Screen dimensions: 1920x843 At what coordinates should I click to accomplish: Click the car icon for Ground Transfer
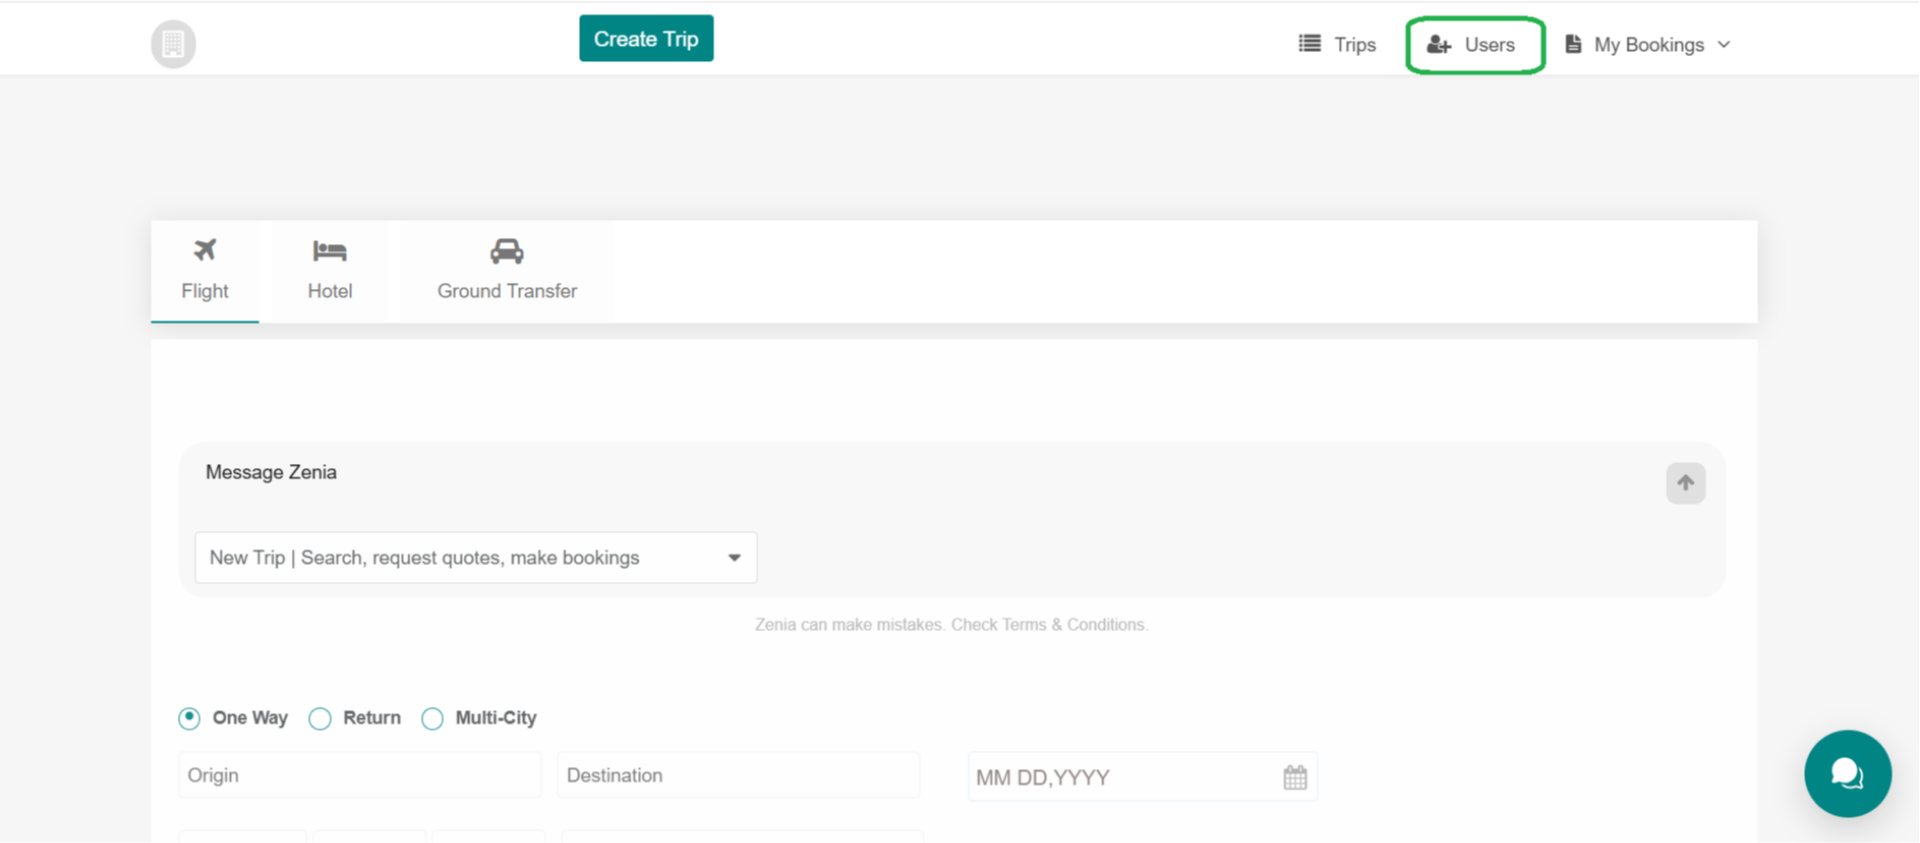506,251
